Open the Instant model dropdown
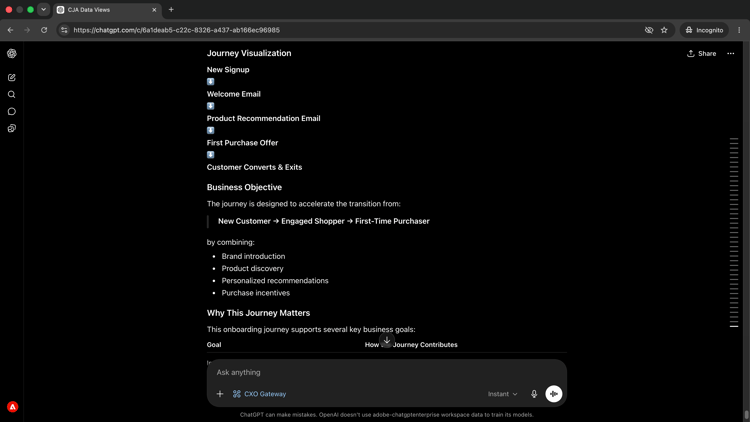750x422 pixels. (502, 394)
